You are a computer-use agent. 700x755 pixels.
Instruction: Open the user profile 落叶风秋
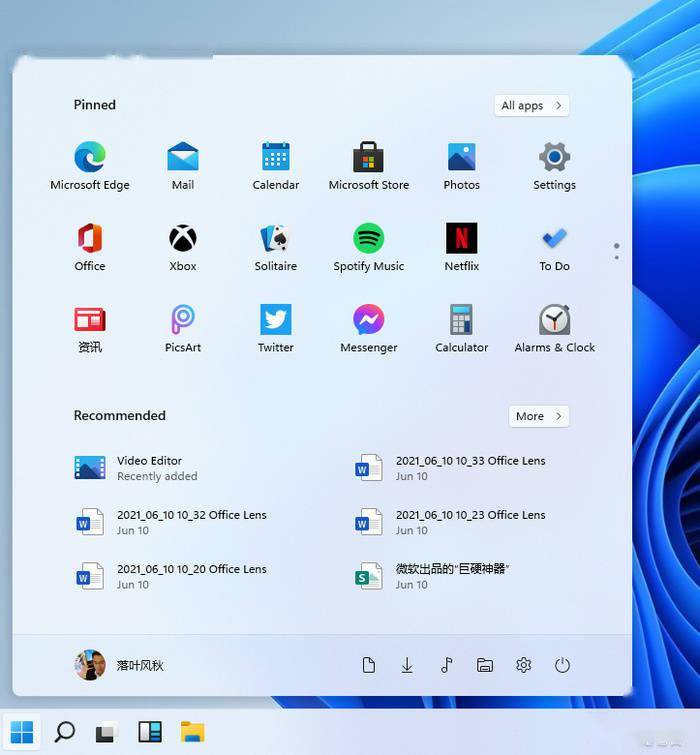[119, 665]
